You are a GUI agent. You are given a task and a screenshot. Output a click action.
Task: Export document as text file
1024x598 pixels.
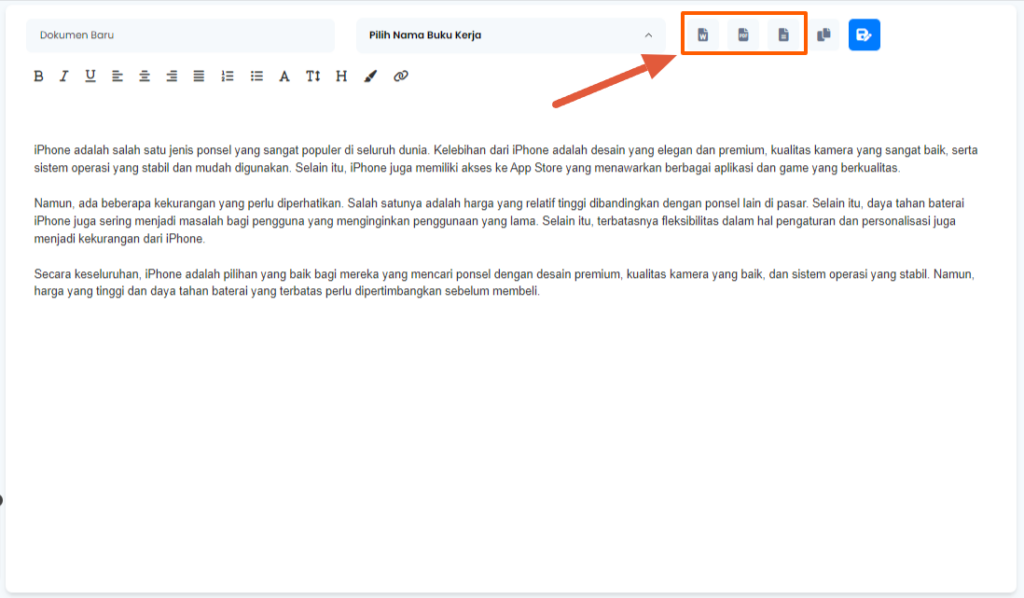coord(784,35)
